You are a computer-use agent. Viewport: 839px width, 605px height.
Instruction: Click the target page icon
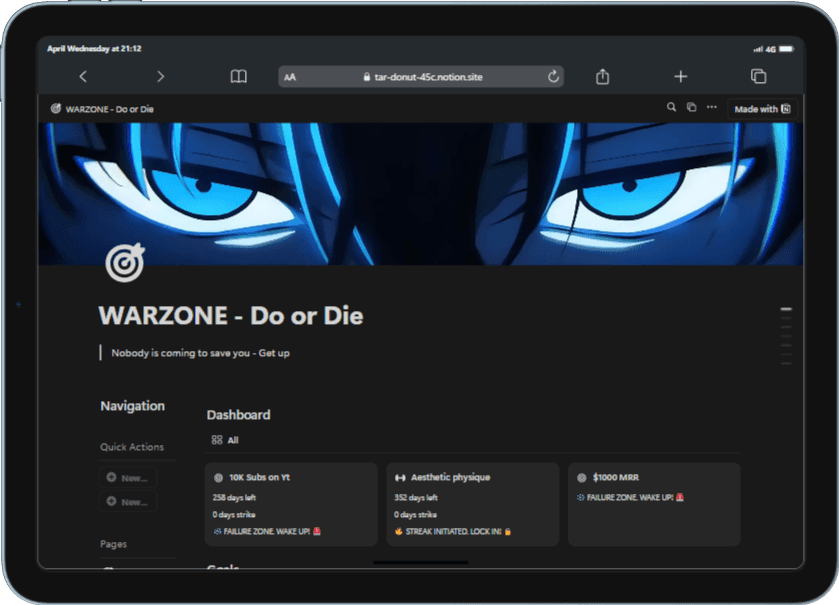(125, 263)
